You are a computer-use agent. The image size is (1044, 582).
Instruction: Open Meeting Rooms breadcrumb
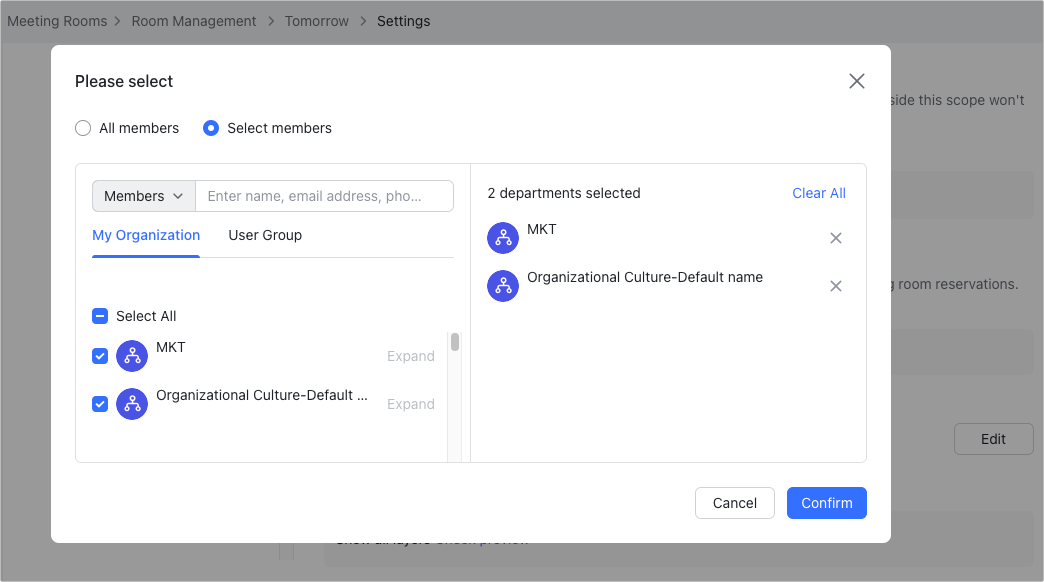click(57, 21)
